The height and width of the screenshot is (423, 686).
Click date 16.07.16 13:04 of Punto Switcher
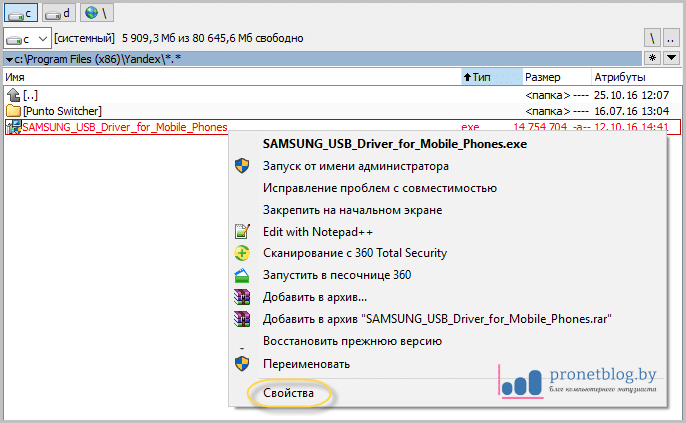[631, 111]
